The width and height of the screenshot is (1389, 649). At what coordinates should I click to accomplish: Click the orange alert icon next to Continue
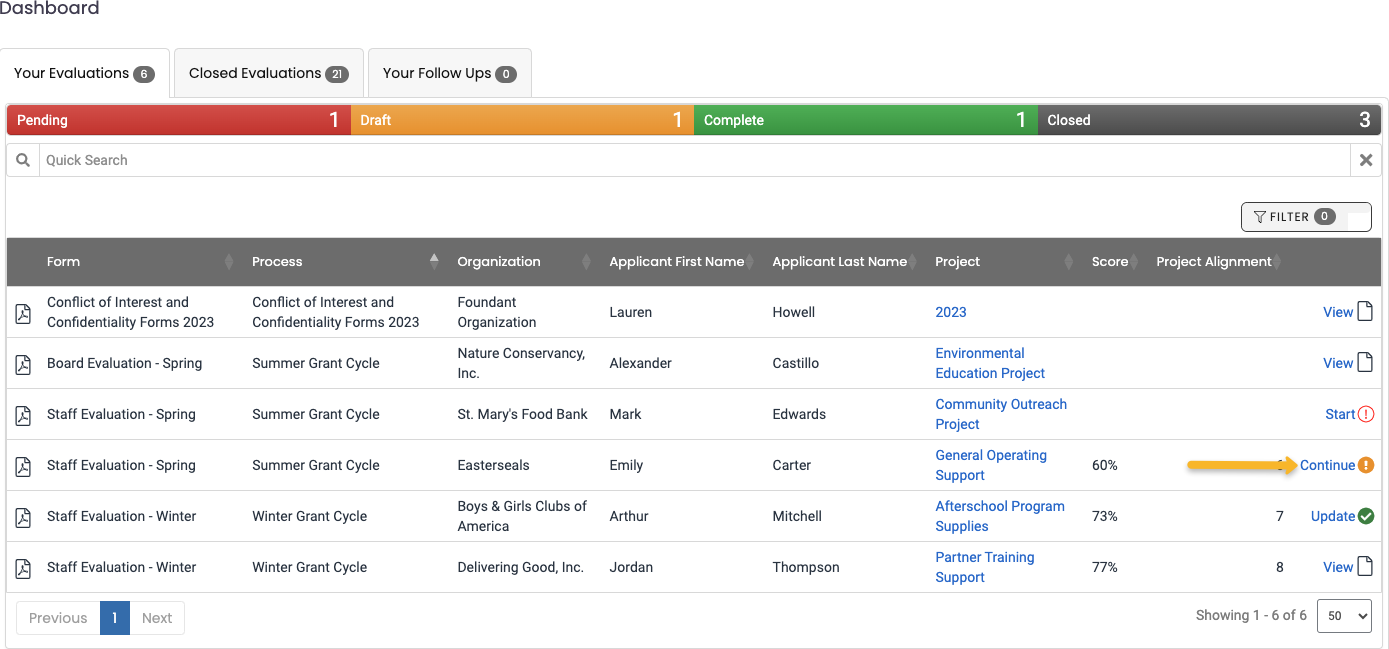[1368, 465]
